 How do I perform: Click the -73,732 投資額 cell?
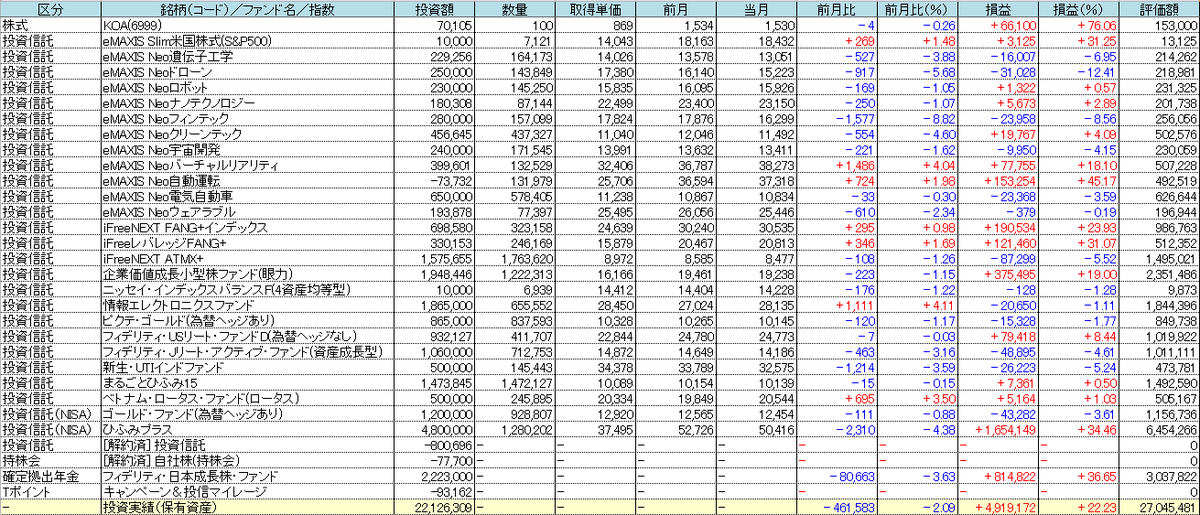coord(433,180)
